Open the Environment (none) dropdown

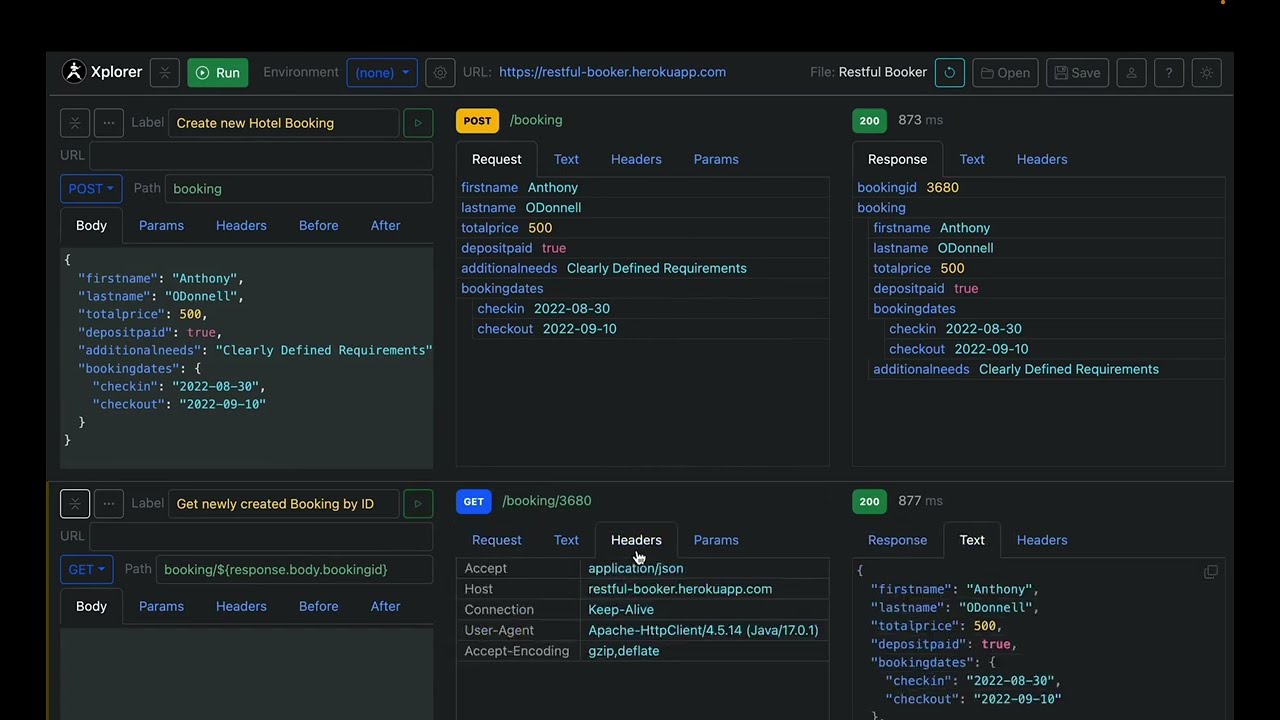(382, 72)
